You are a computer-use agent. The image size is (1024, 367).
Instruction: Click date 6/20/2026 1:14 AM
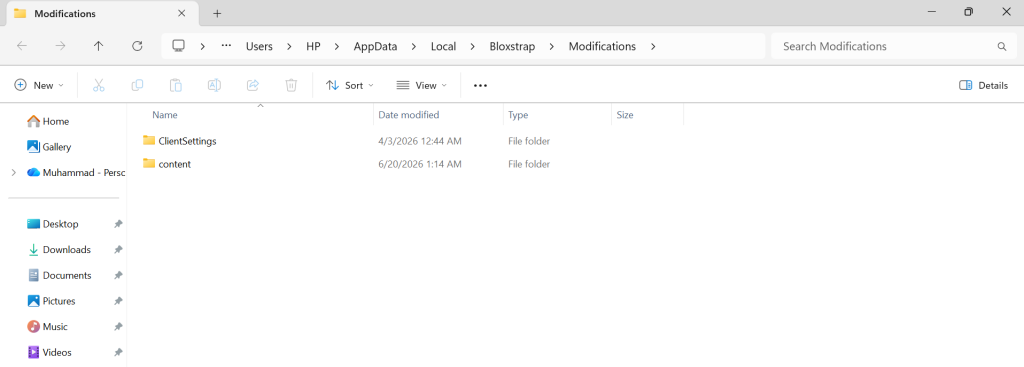(x=420, y=165)
